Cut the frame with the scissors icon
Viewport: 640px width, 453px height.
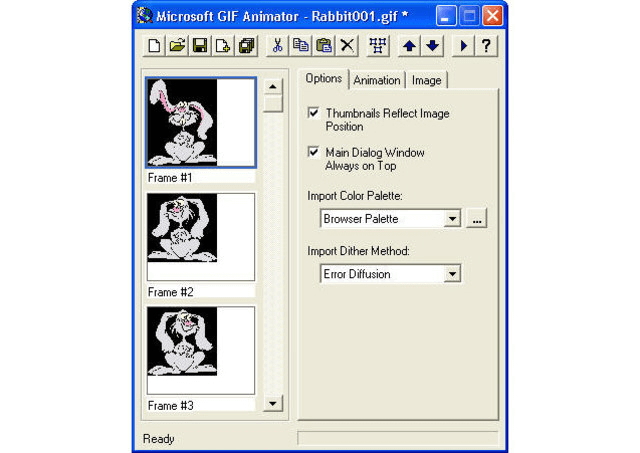click(278, 45)
